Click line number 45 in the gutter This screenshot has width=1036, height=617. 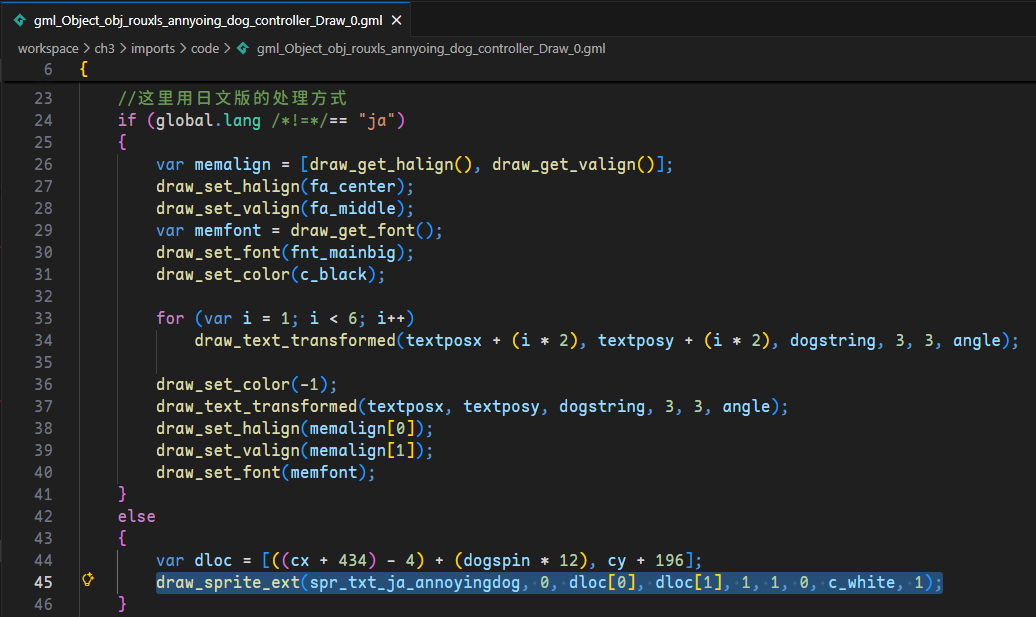point(43,583)
